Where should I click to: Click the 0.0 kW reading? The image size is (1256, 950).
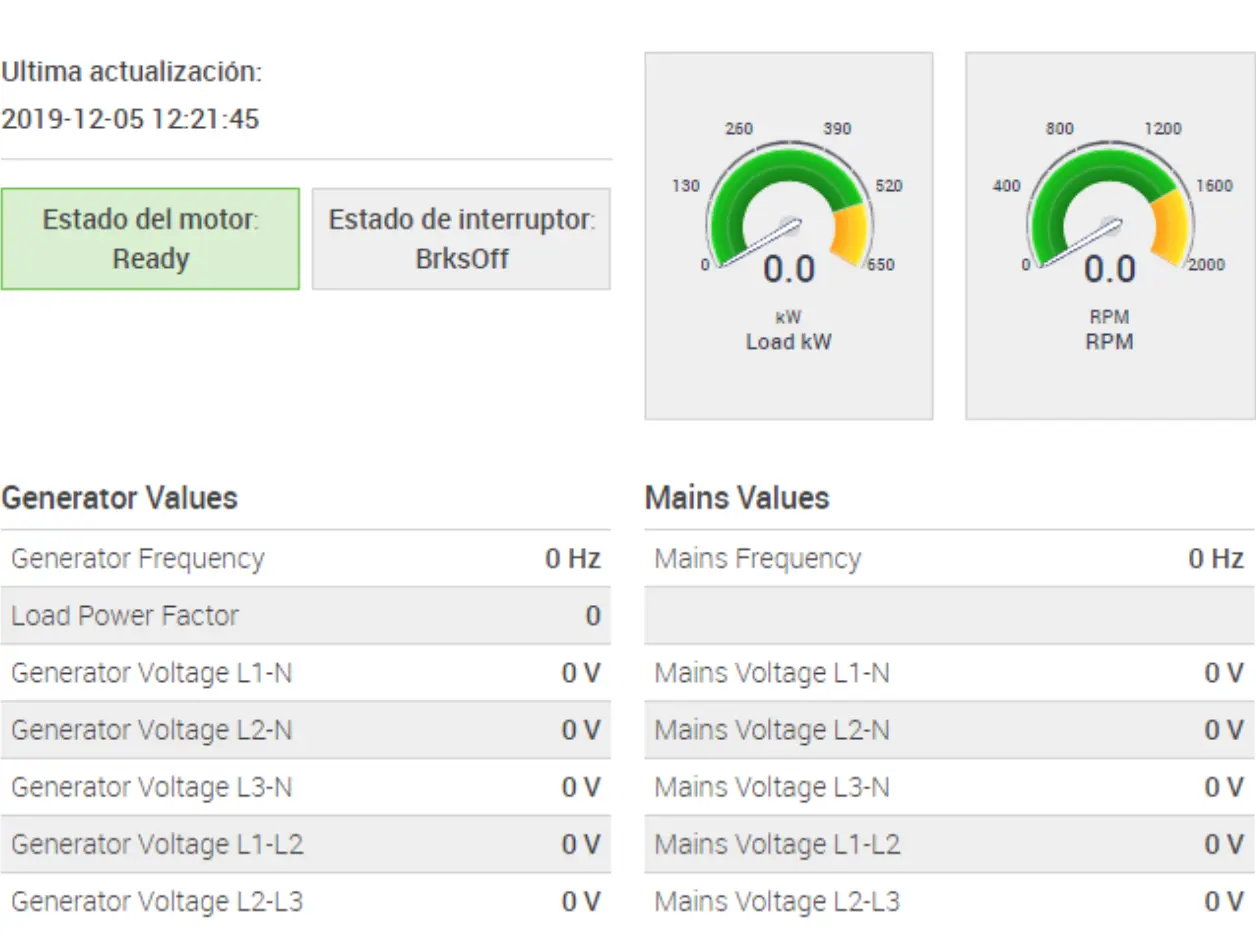pos(789,269)
